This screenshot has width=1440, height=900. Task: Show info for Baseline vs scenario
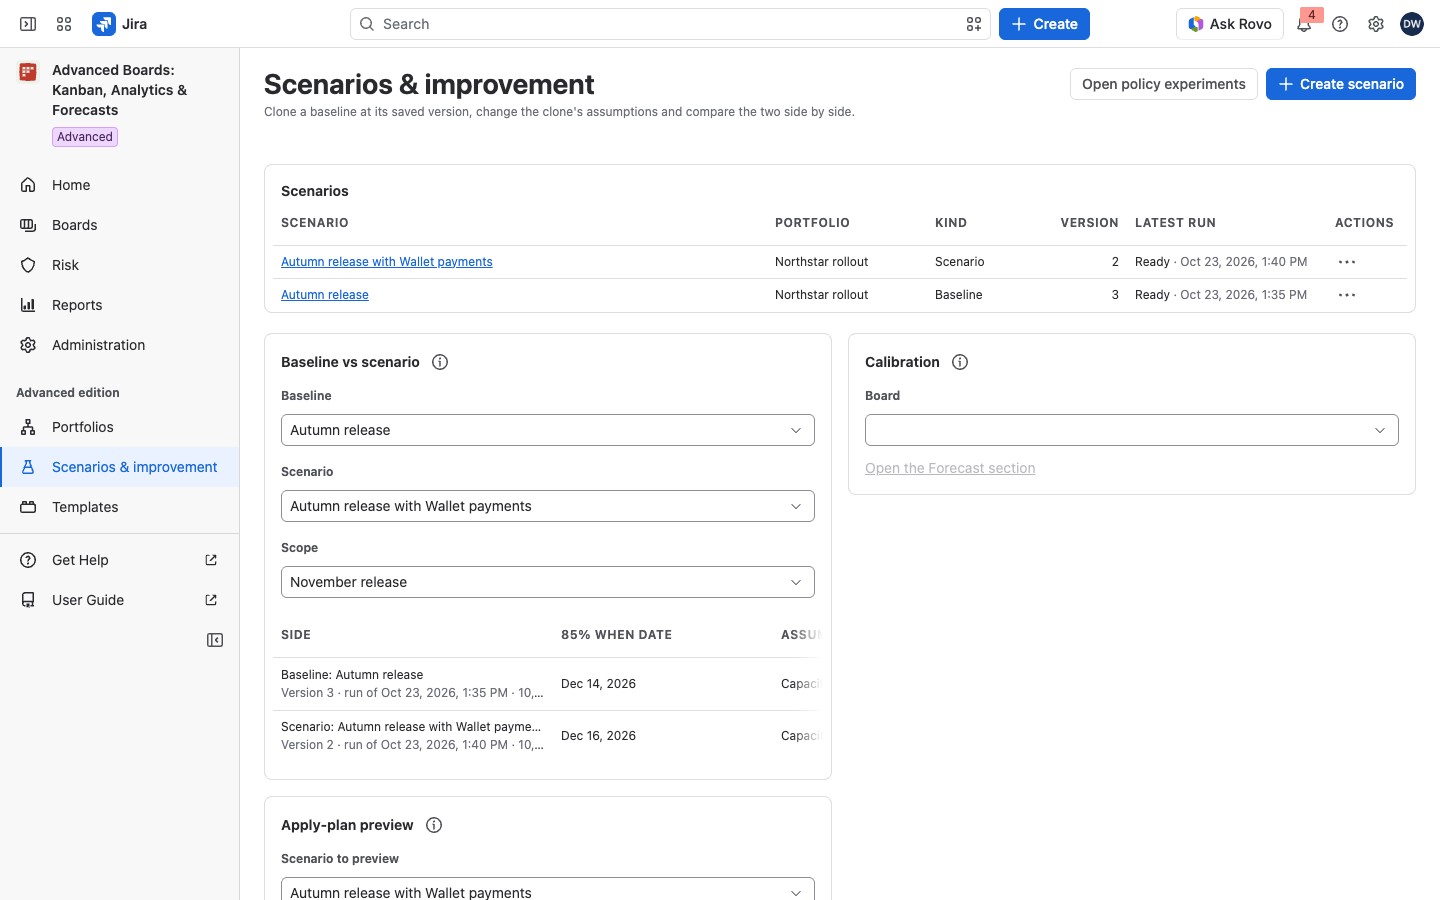point(440,362)
